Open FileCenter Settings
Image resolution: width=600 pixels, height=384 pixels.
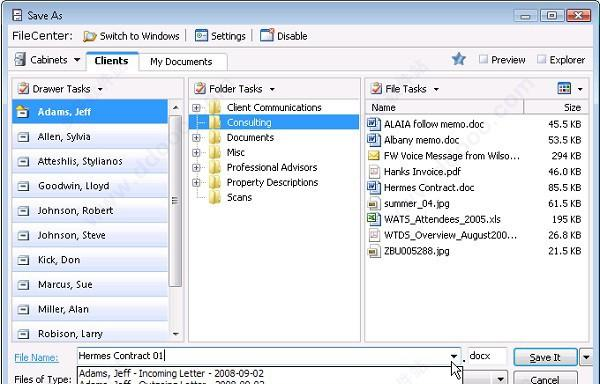(220, 36)
